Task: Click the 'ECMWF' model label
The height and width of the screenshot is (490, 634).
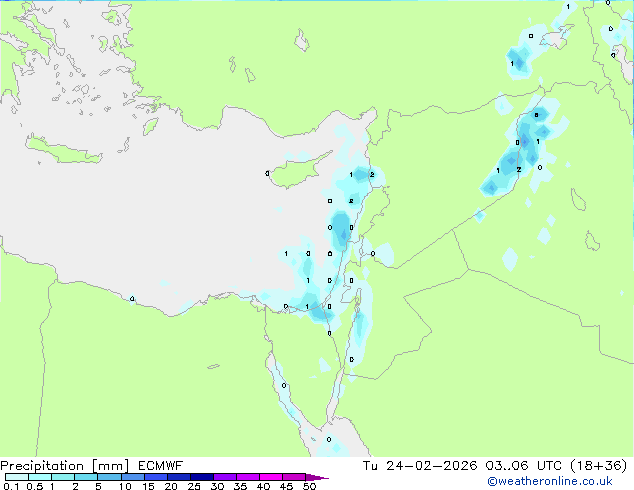Action: (x=161, y=466)
